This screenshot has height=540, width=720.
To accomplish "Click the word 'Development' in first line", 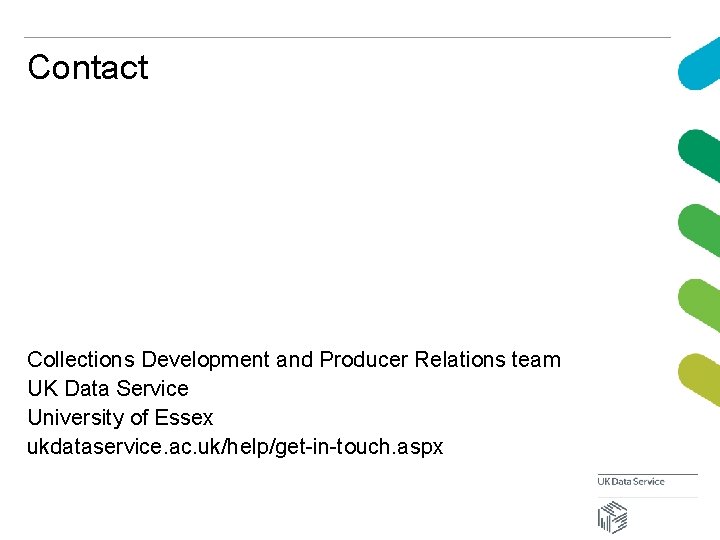I will 205,359.
